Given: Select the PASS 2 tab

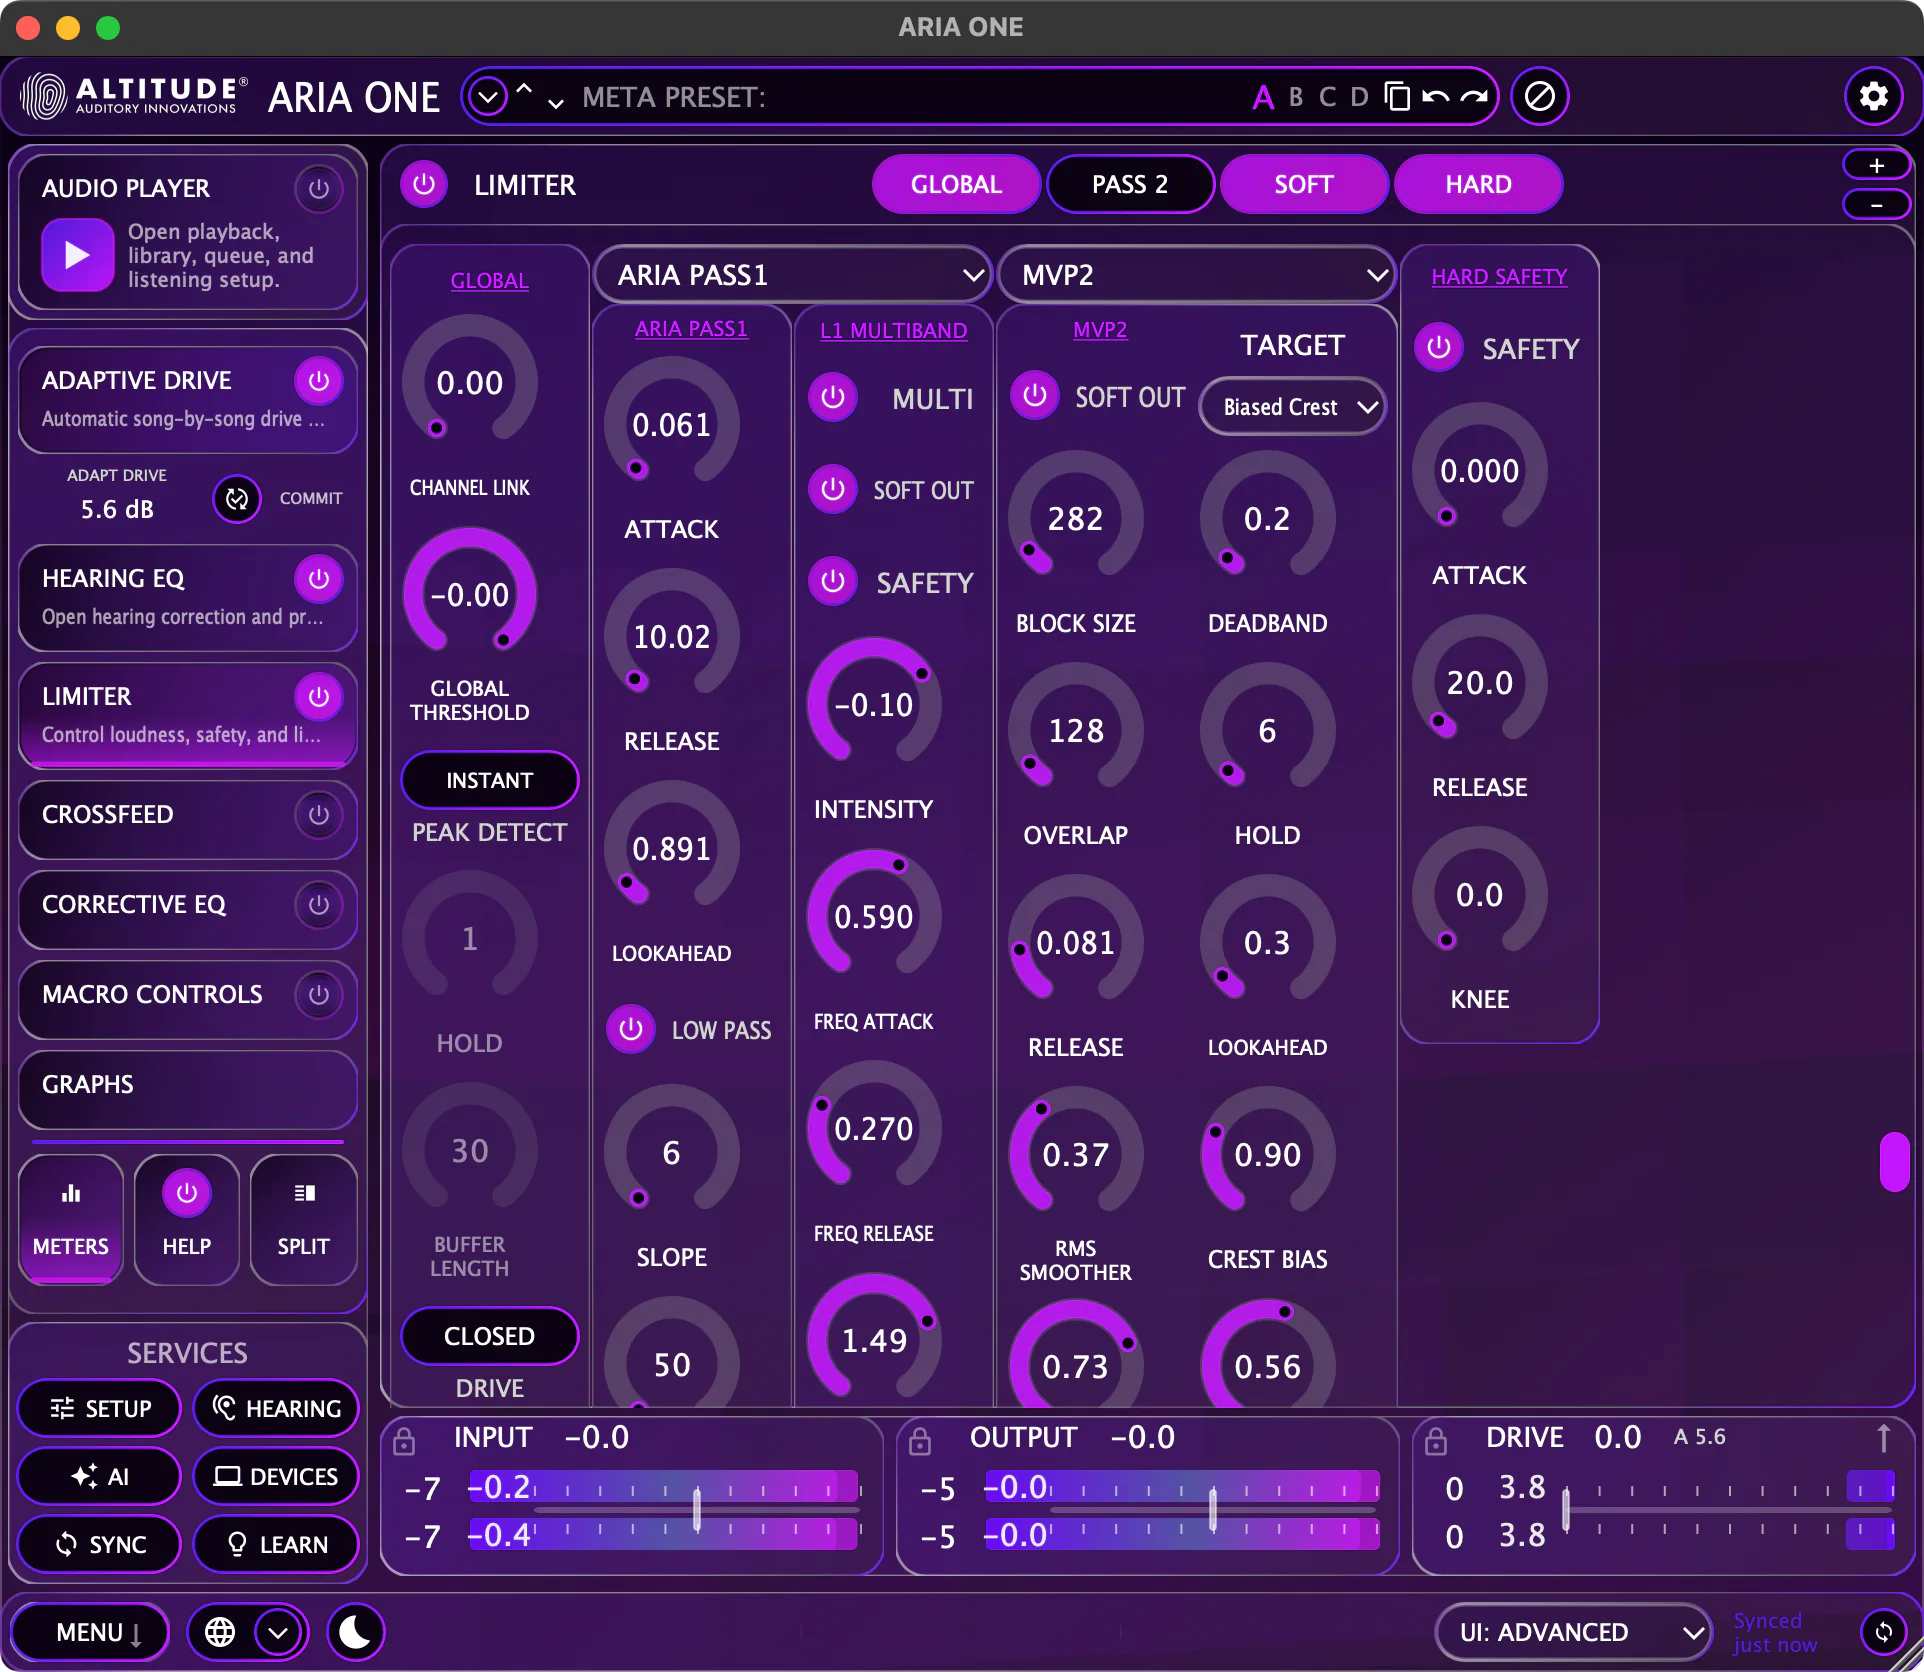Looking at the screenshot, I should (1130, 184).
